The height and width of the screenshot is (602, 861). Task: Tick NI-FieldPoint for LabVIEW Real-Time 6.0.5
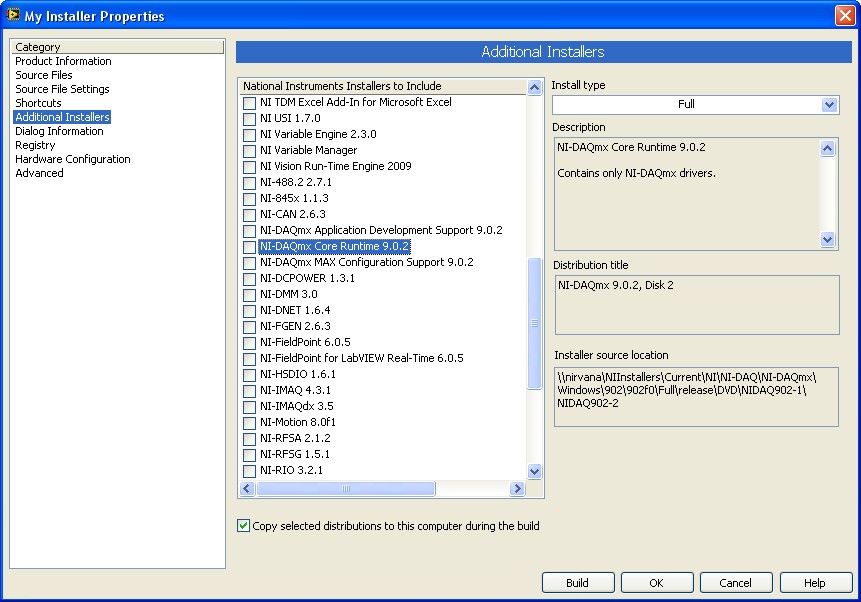point(249,359)
